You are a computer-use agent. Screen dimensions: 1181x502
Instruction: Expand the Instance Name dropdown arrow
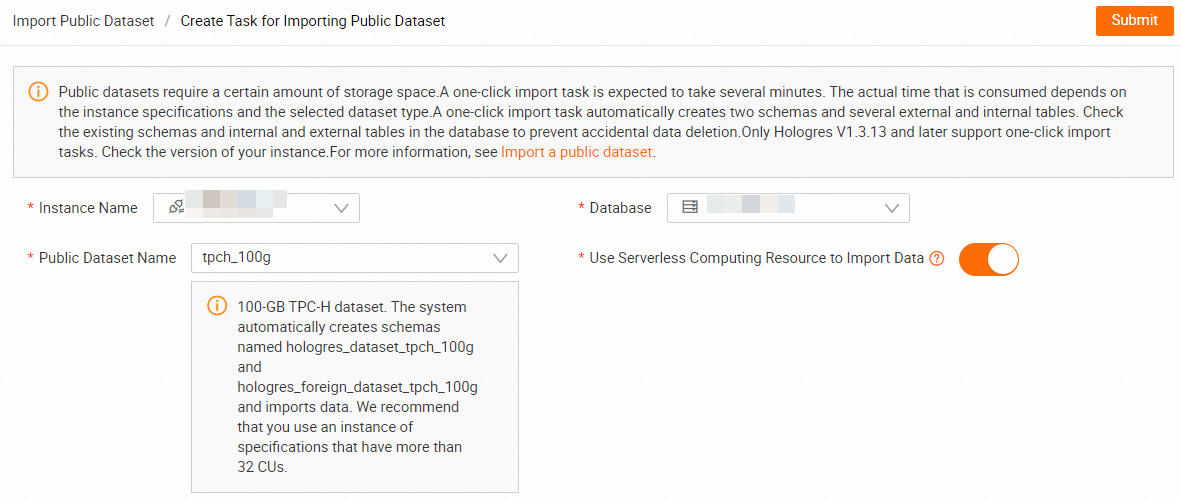tap(341, 208)
